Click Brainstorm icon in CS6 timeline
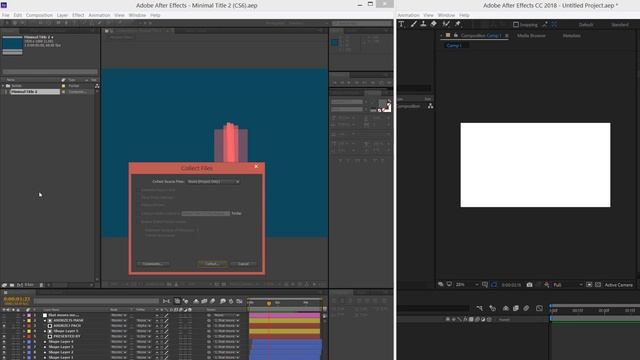This screenshot has height=360, width=640. coord(223,301)
